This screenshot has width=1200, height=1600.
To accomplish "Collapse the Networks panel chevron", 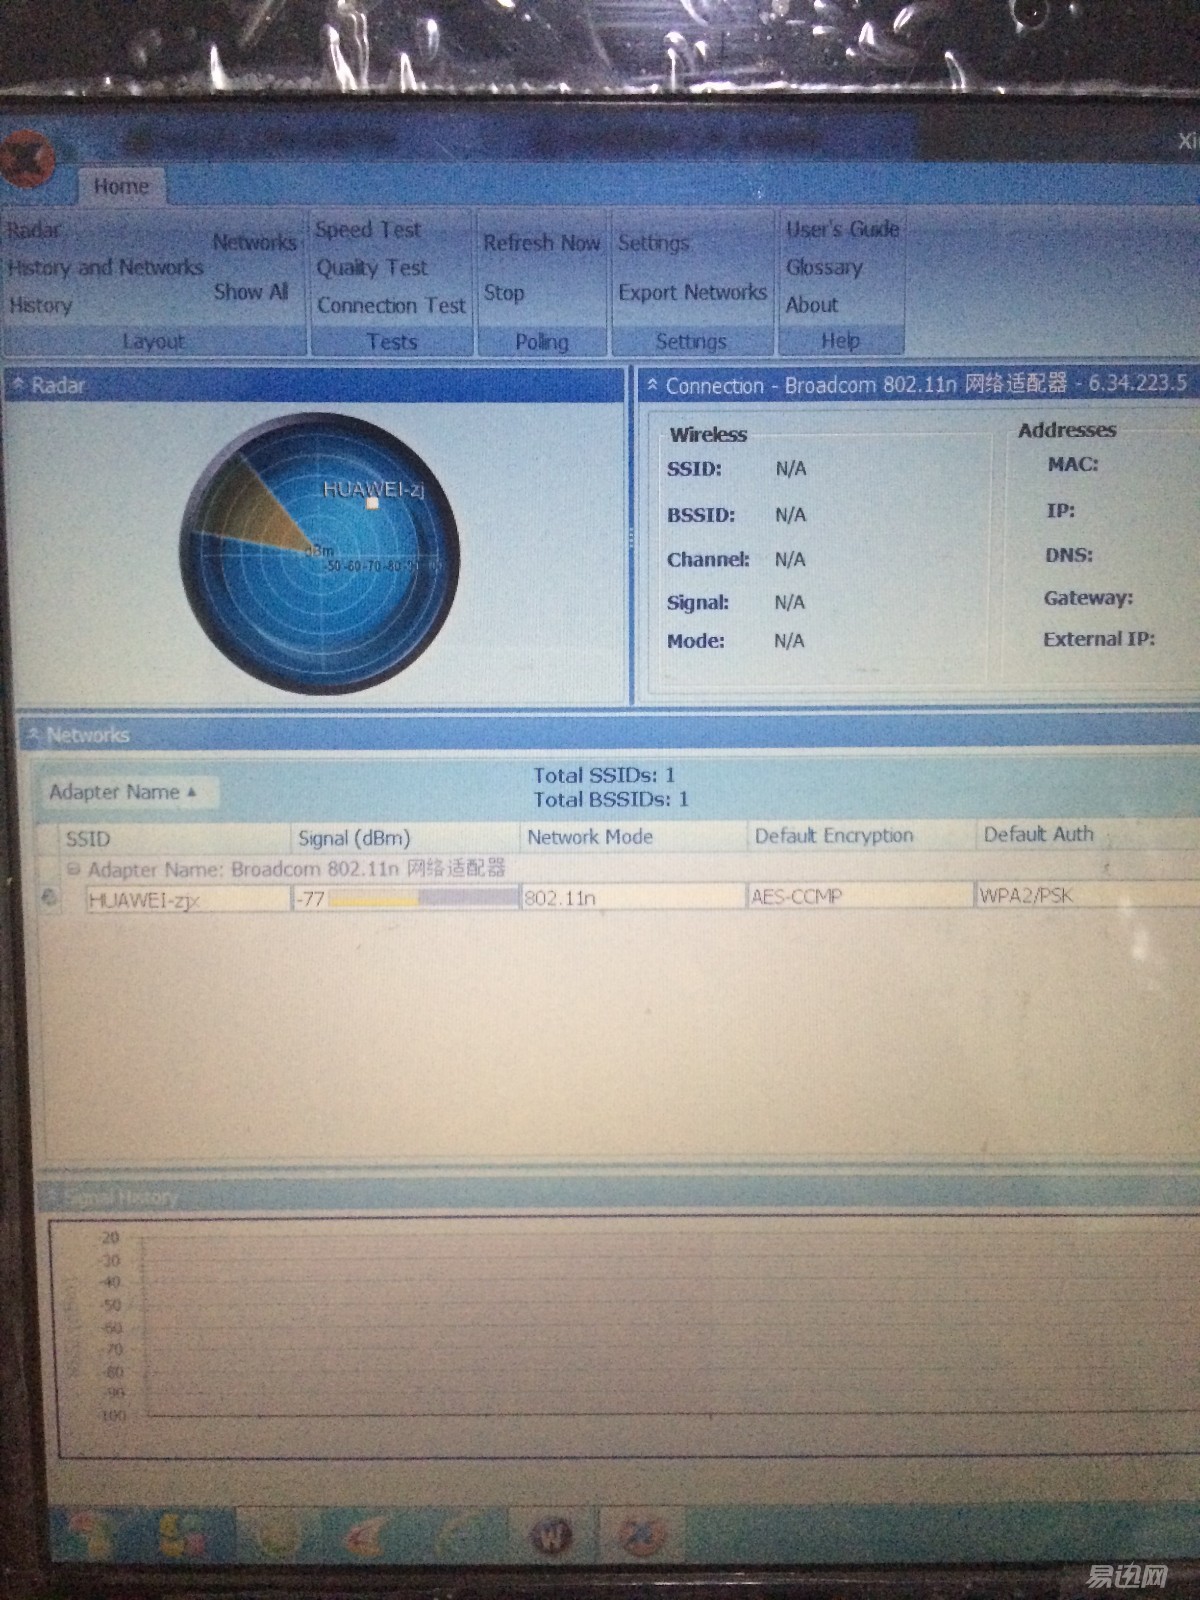I will tap(33, 735).
